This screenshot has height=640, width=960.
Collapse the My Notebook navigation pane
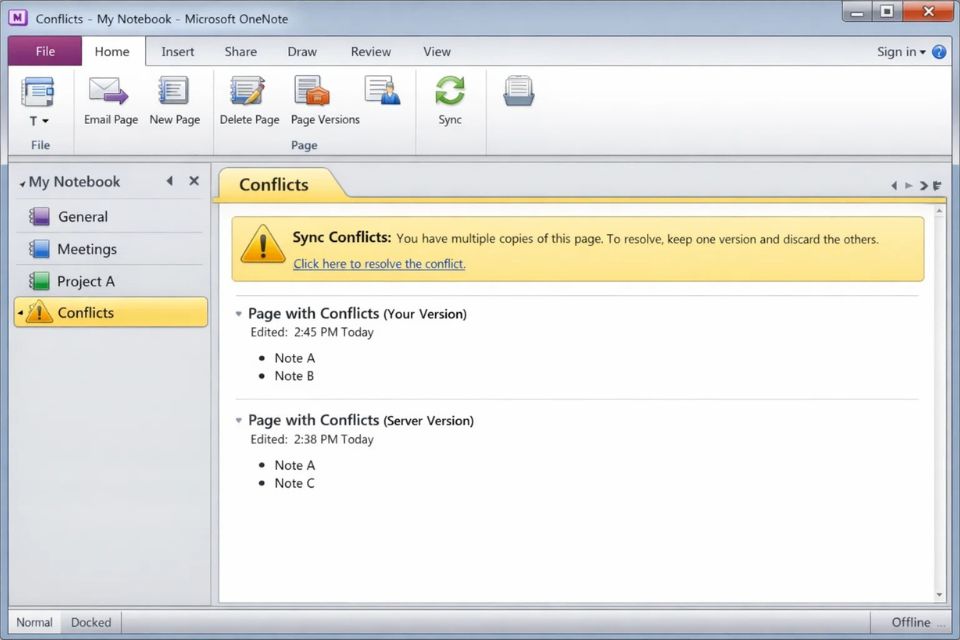(169, 181)
